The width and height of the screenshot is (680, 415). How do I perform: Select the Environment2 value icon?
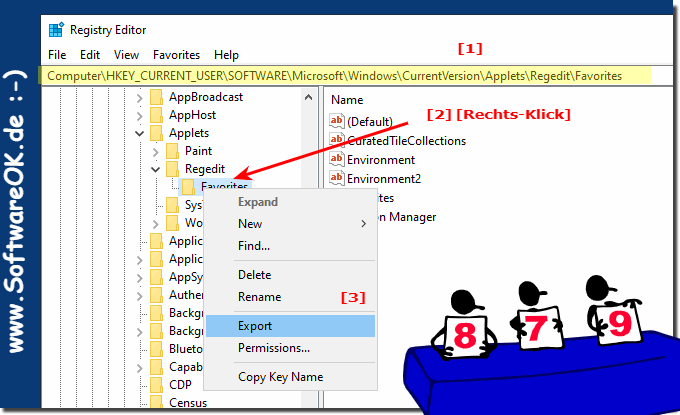337,178
